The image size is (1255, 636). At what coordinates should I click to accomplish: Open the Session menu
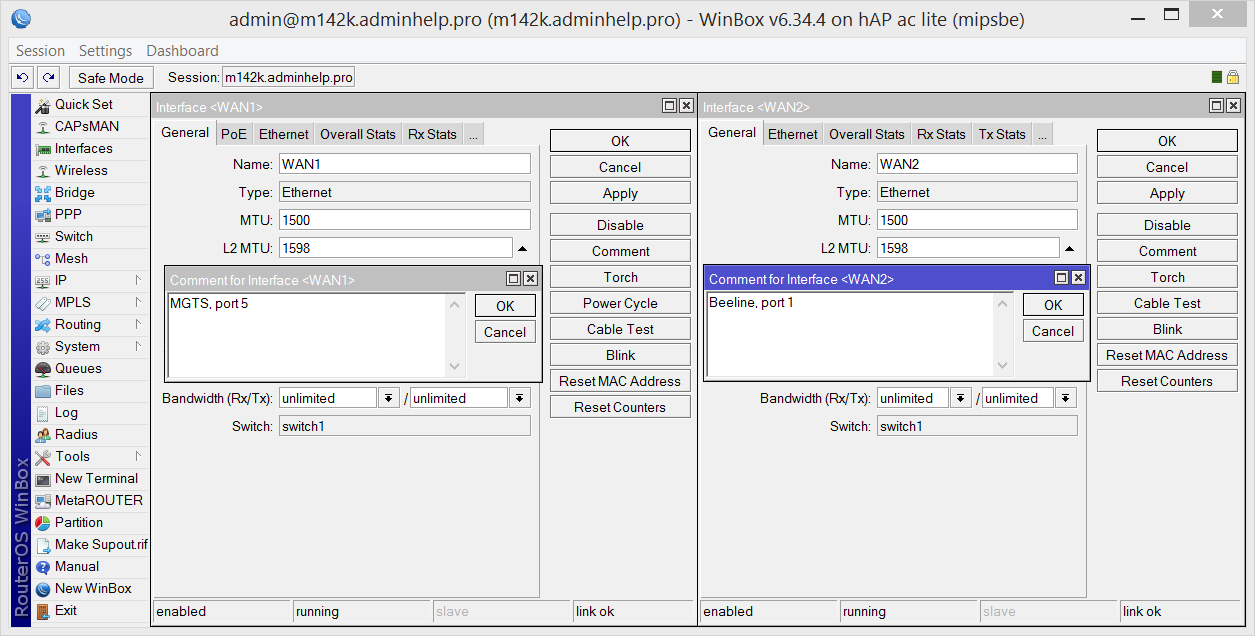40,50
